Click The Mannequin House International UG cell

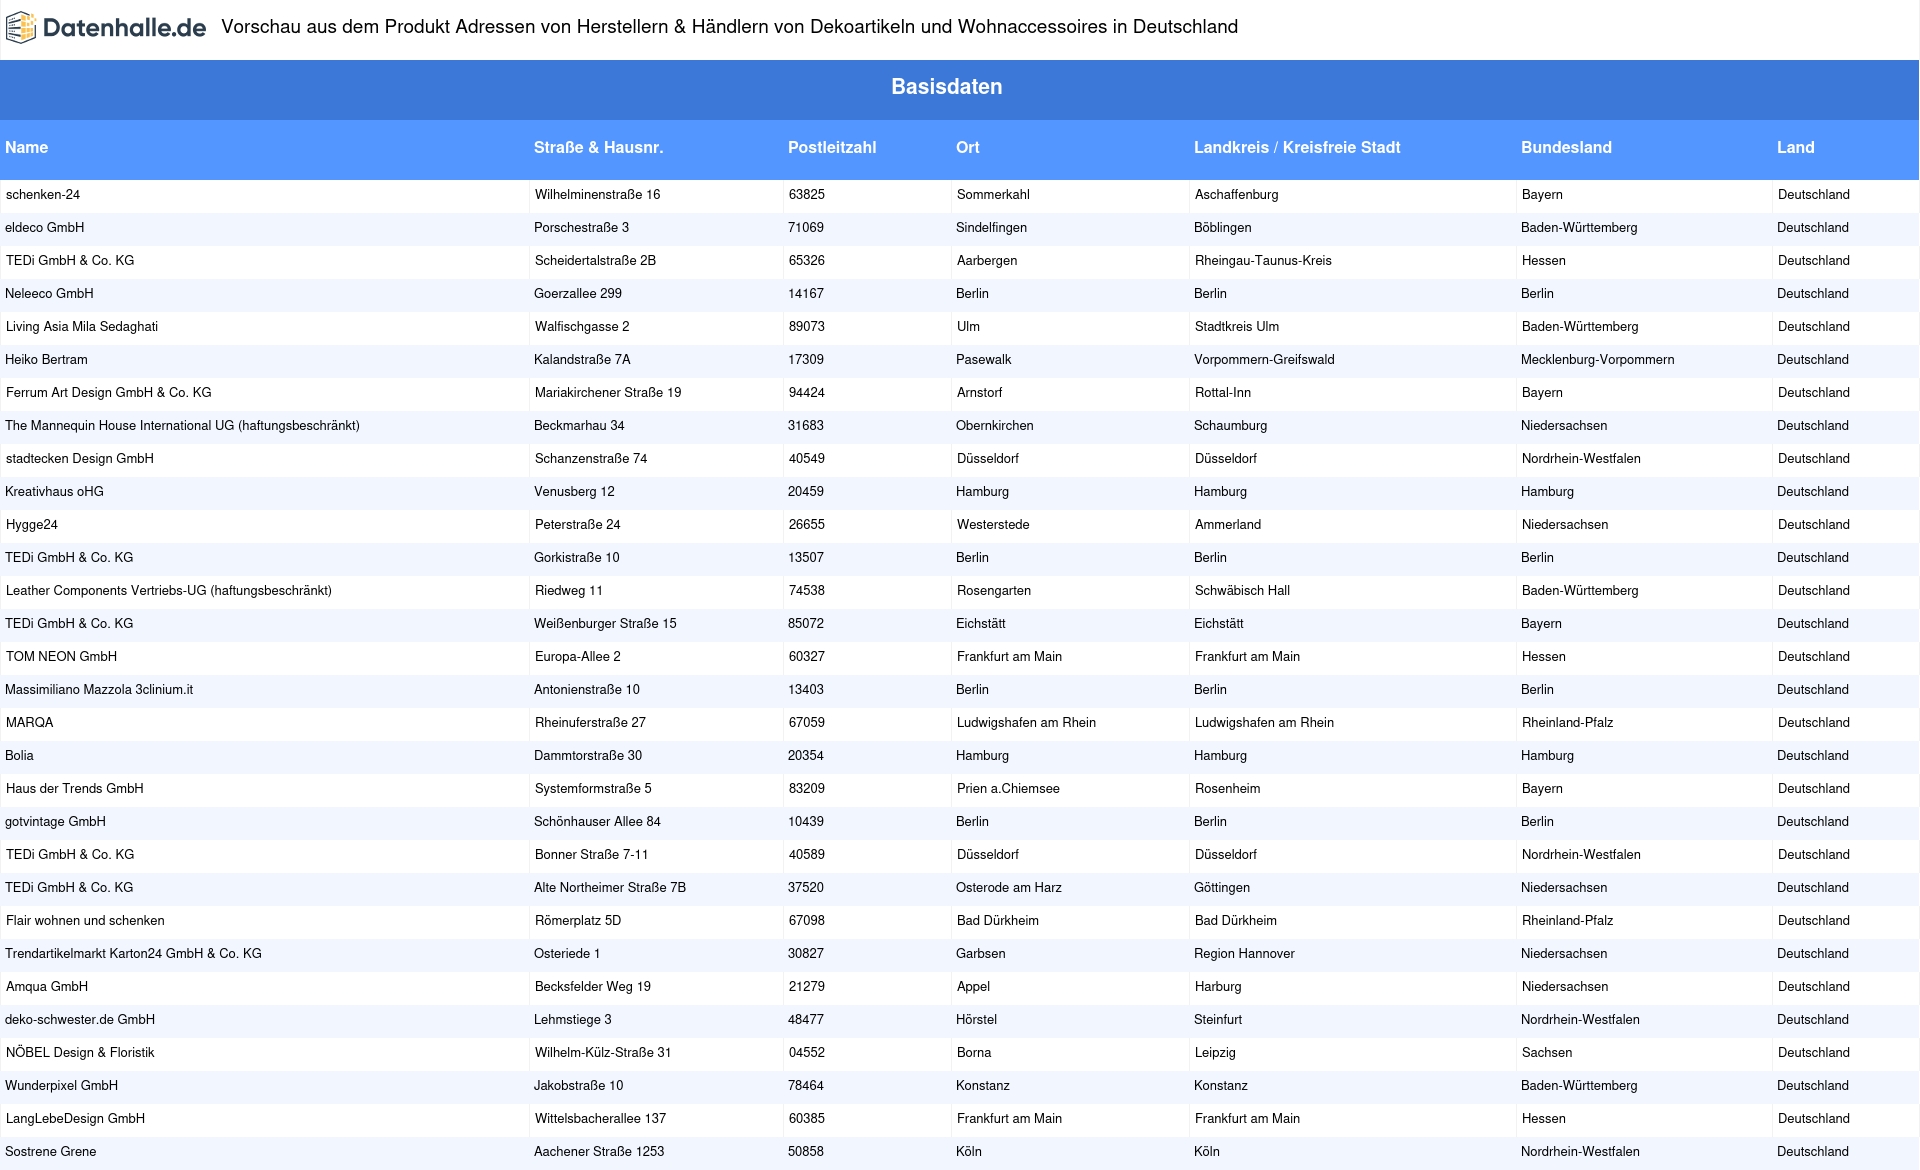(182, 426)
